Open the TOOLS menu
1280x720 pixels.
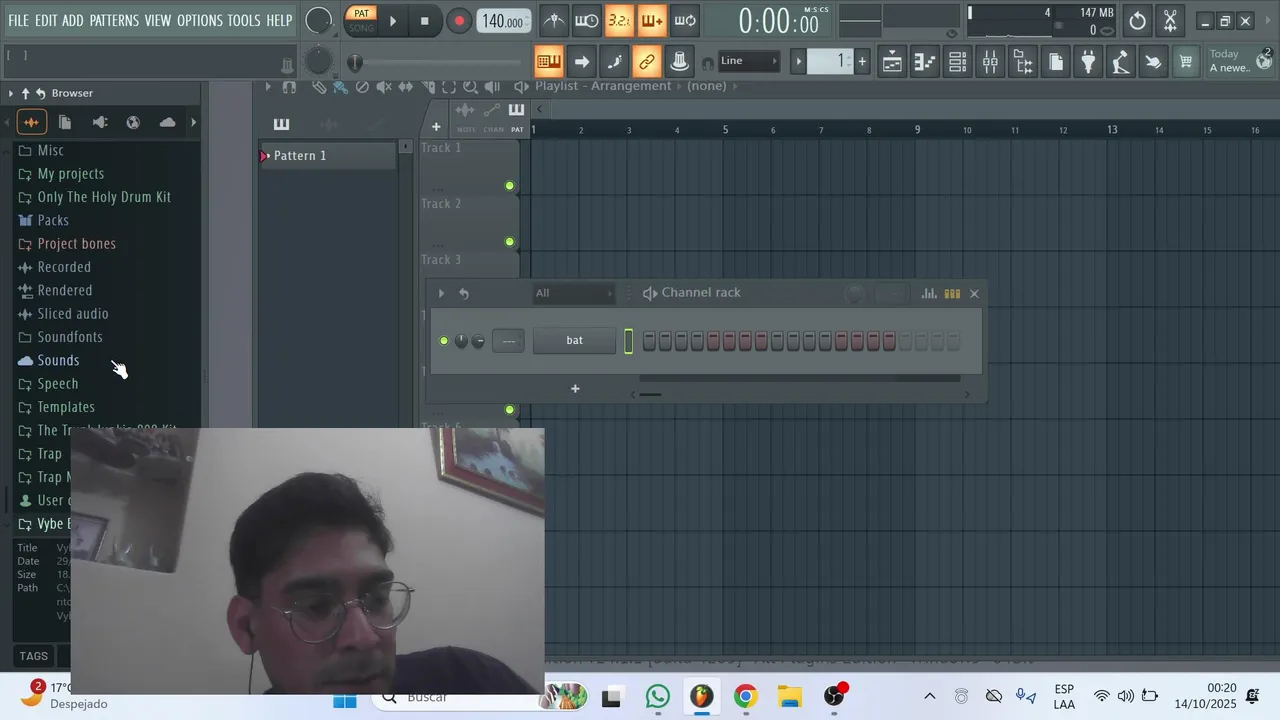(x=244, y=20)
